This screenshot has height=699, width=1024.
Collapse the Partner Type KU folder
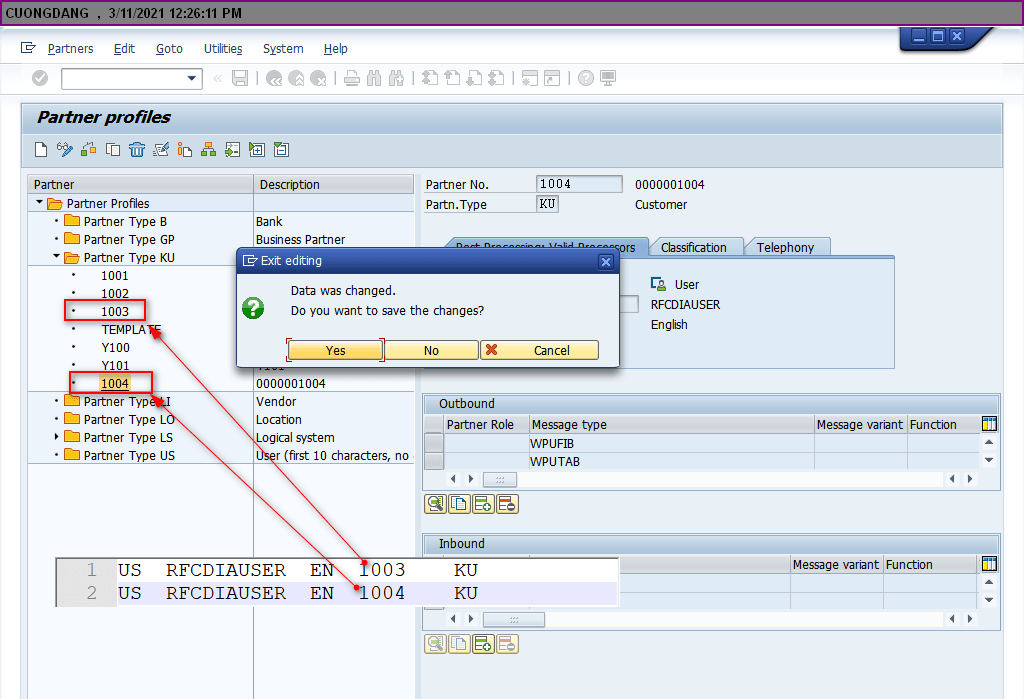tap(57, 257)
